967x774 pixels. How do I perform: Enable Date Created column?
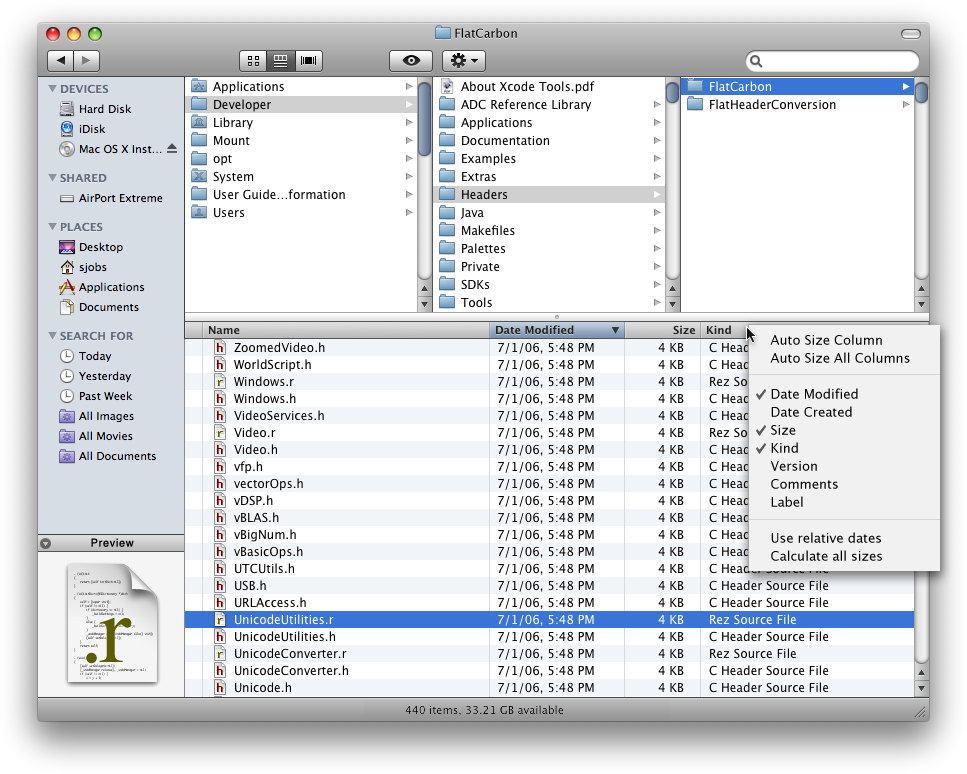(x=811, y=412)
